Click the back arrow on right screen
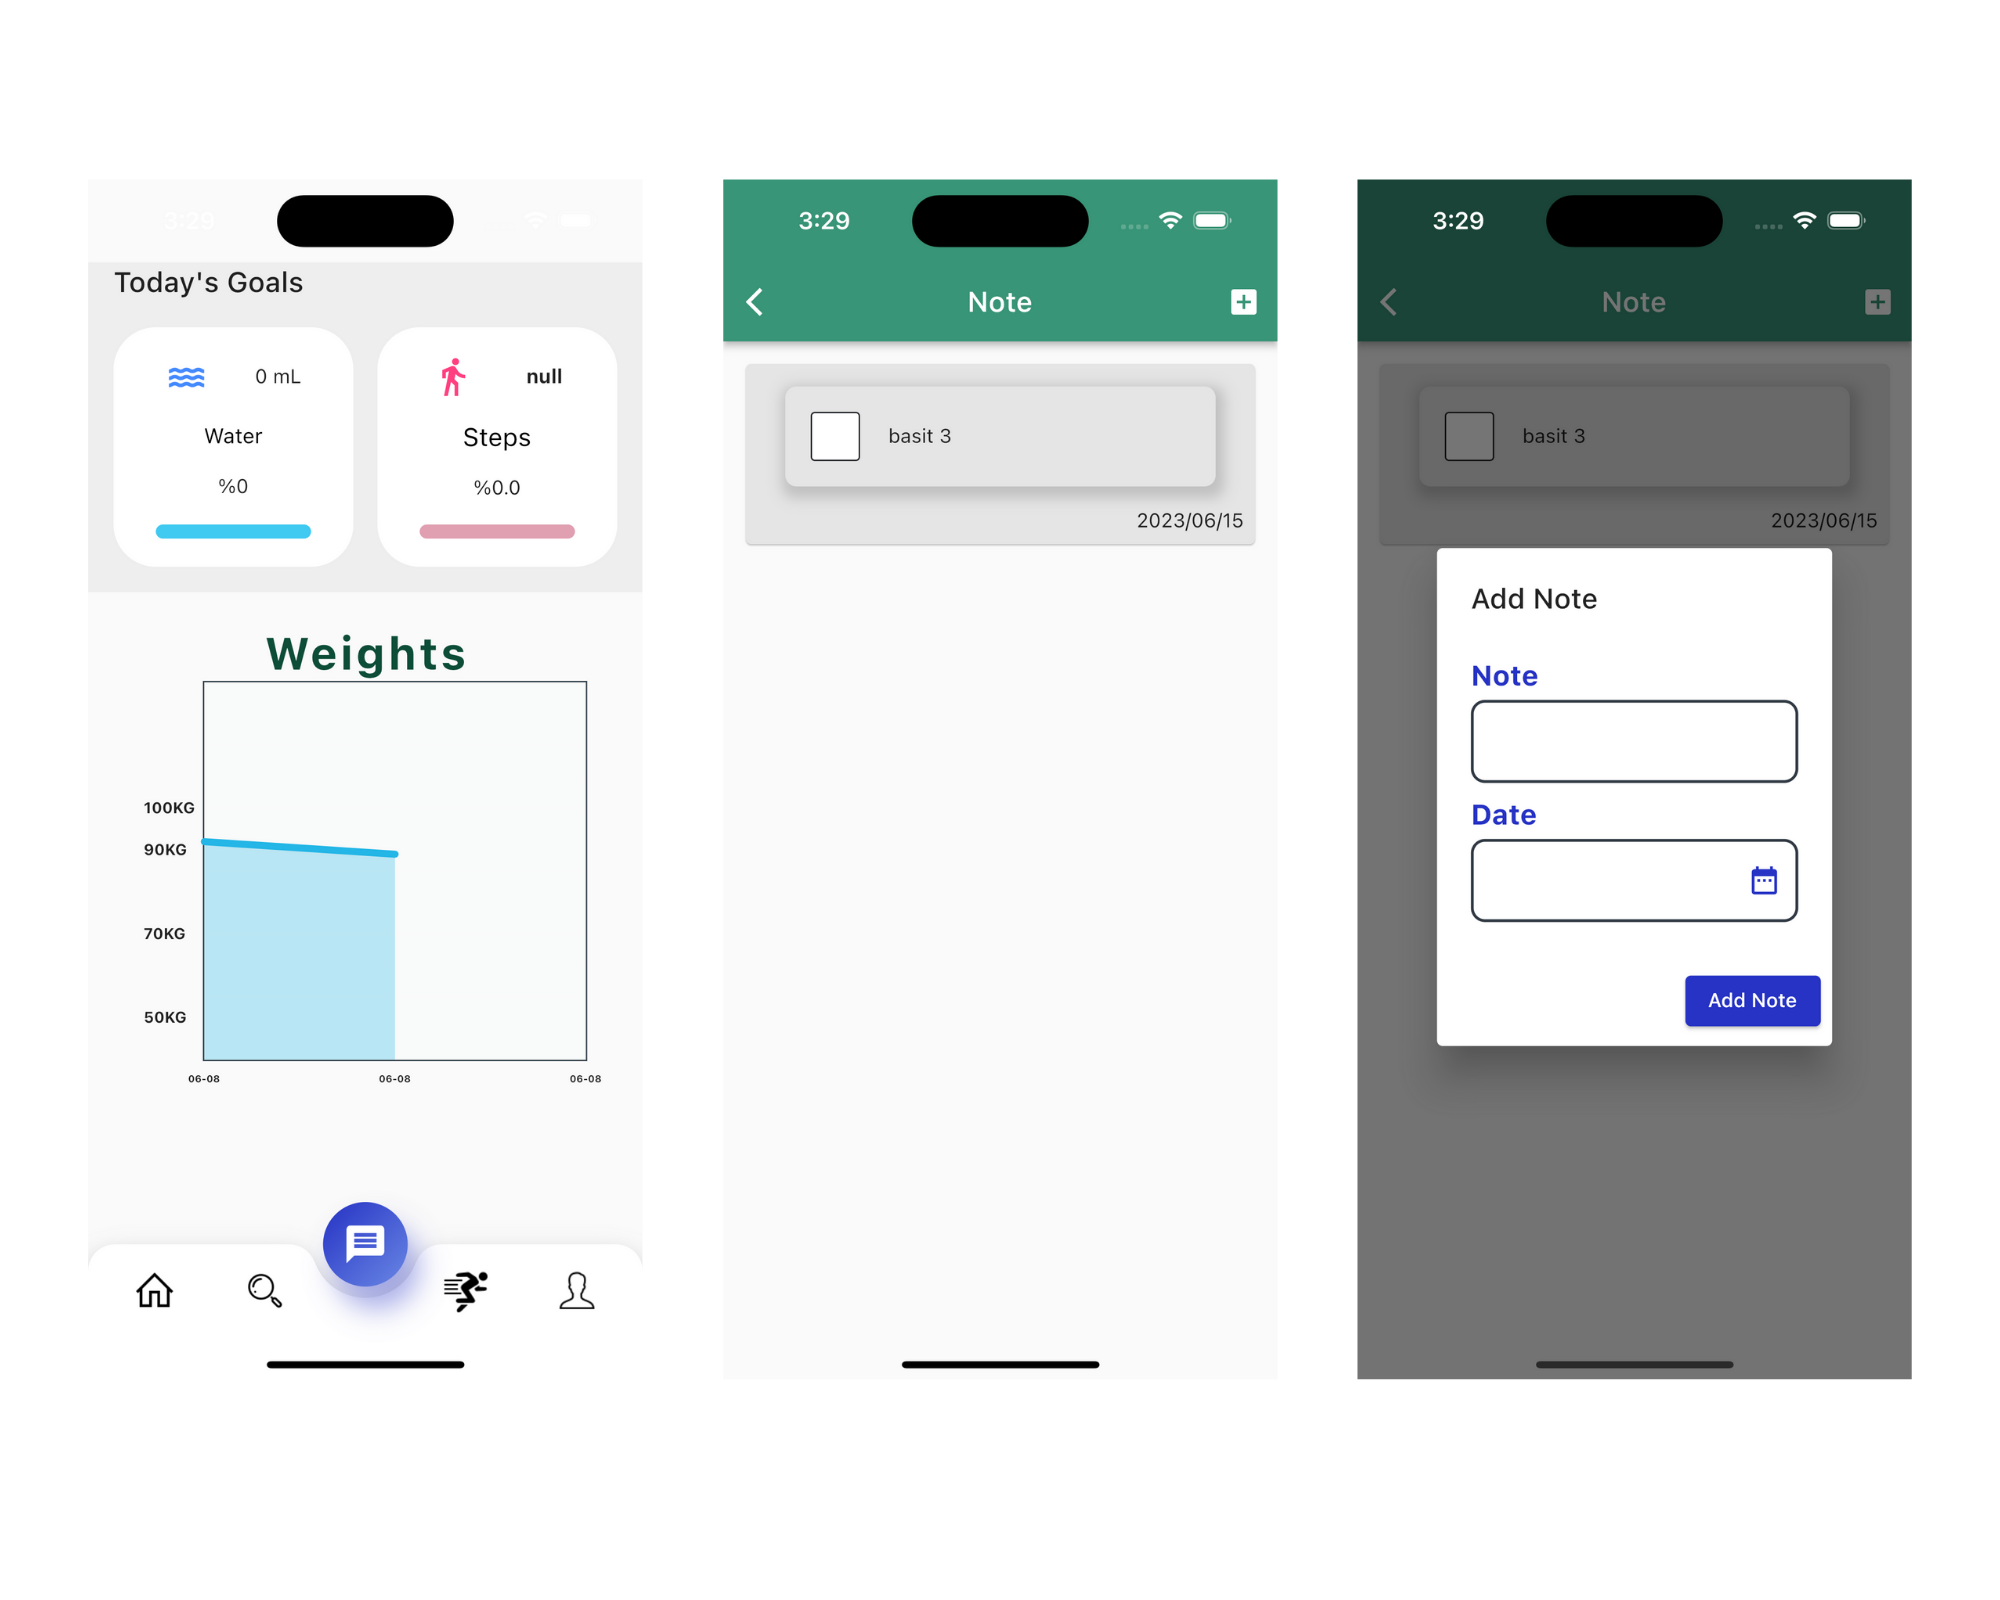 click(x=1388, y=300)
